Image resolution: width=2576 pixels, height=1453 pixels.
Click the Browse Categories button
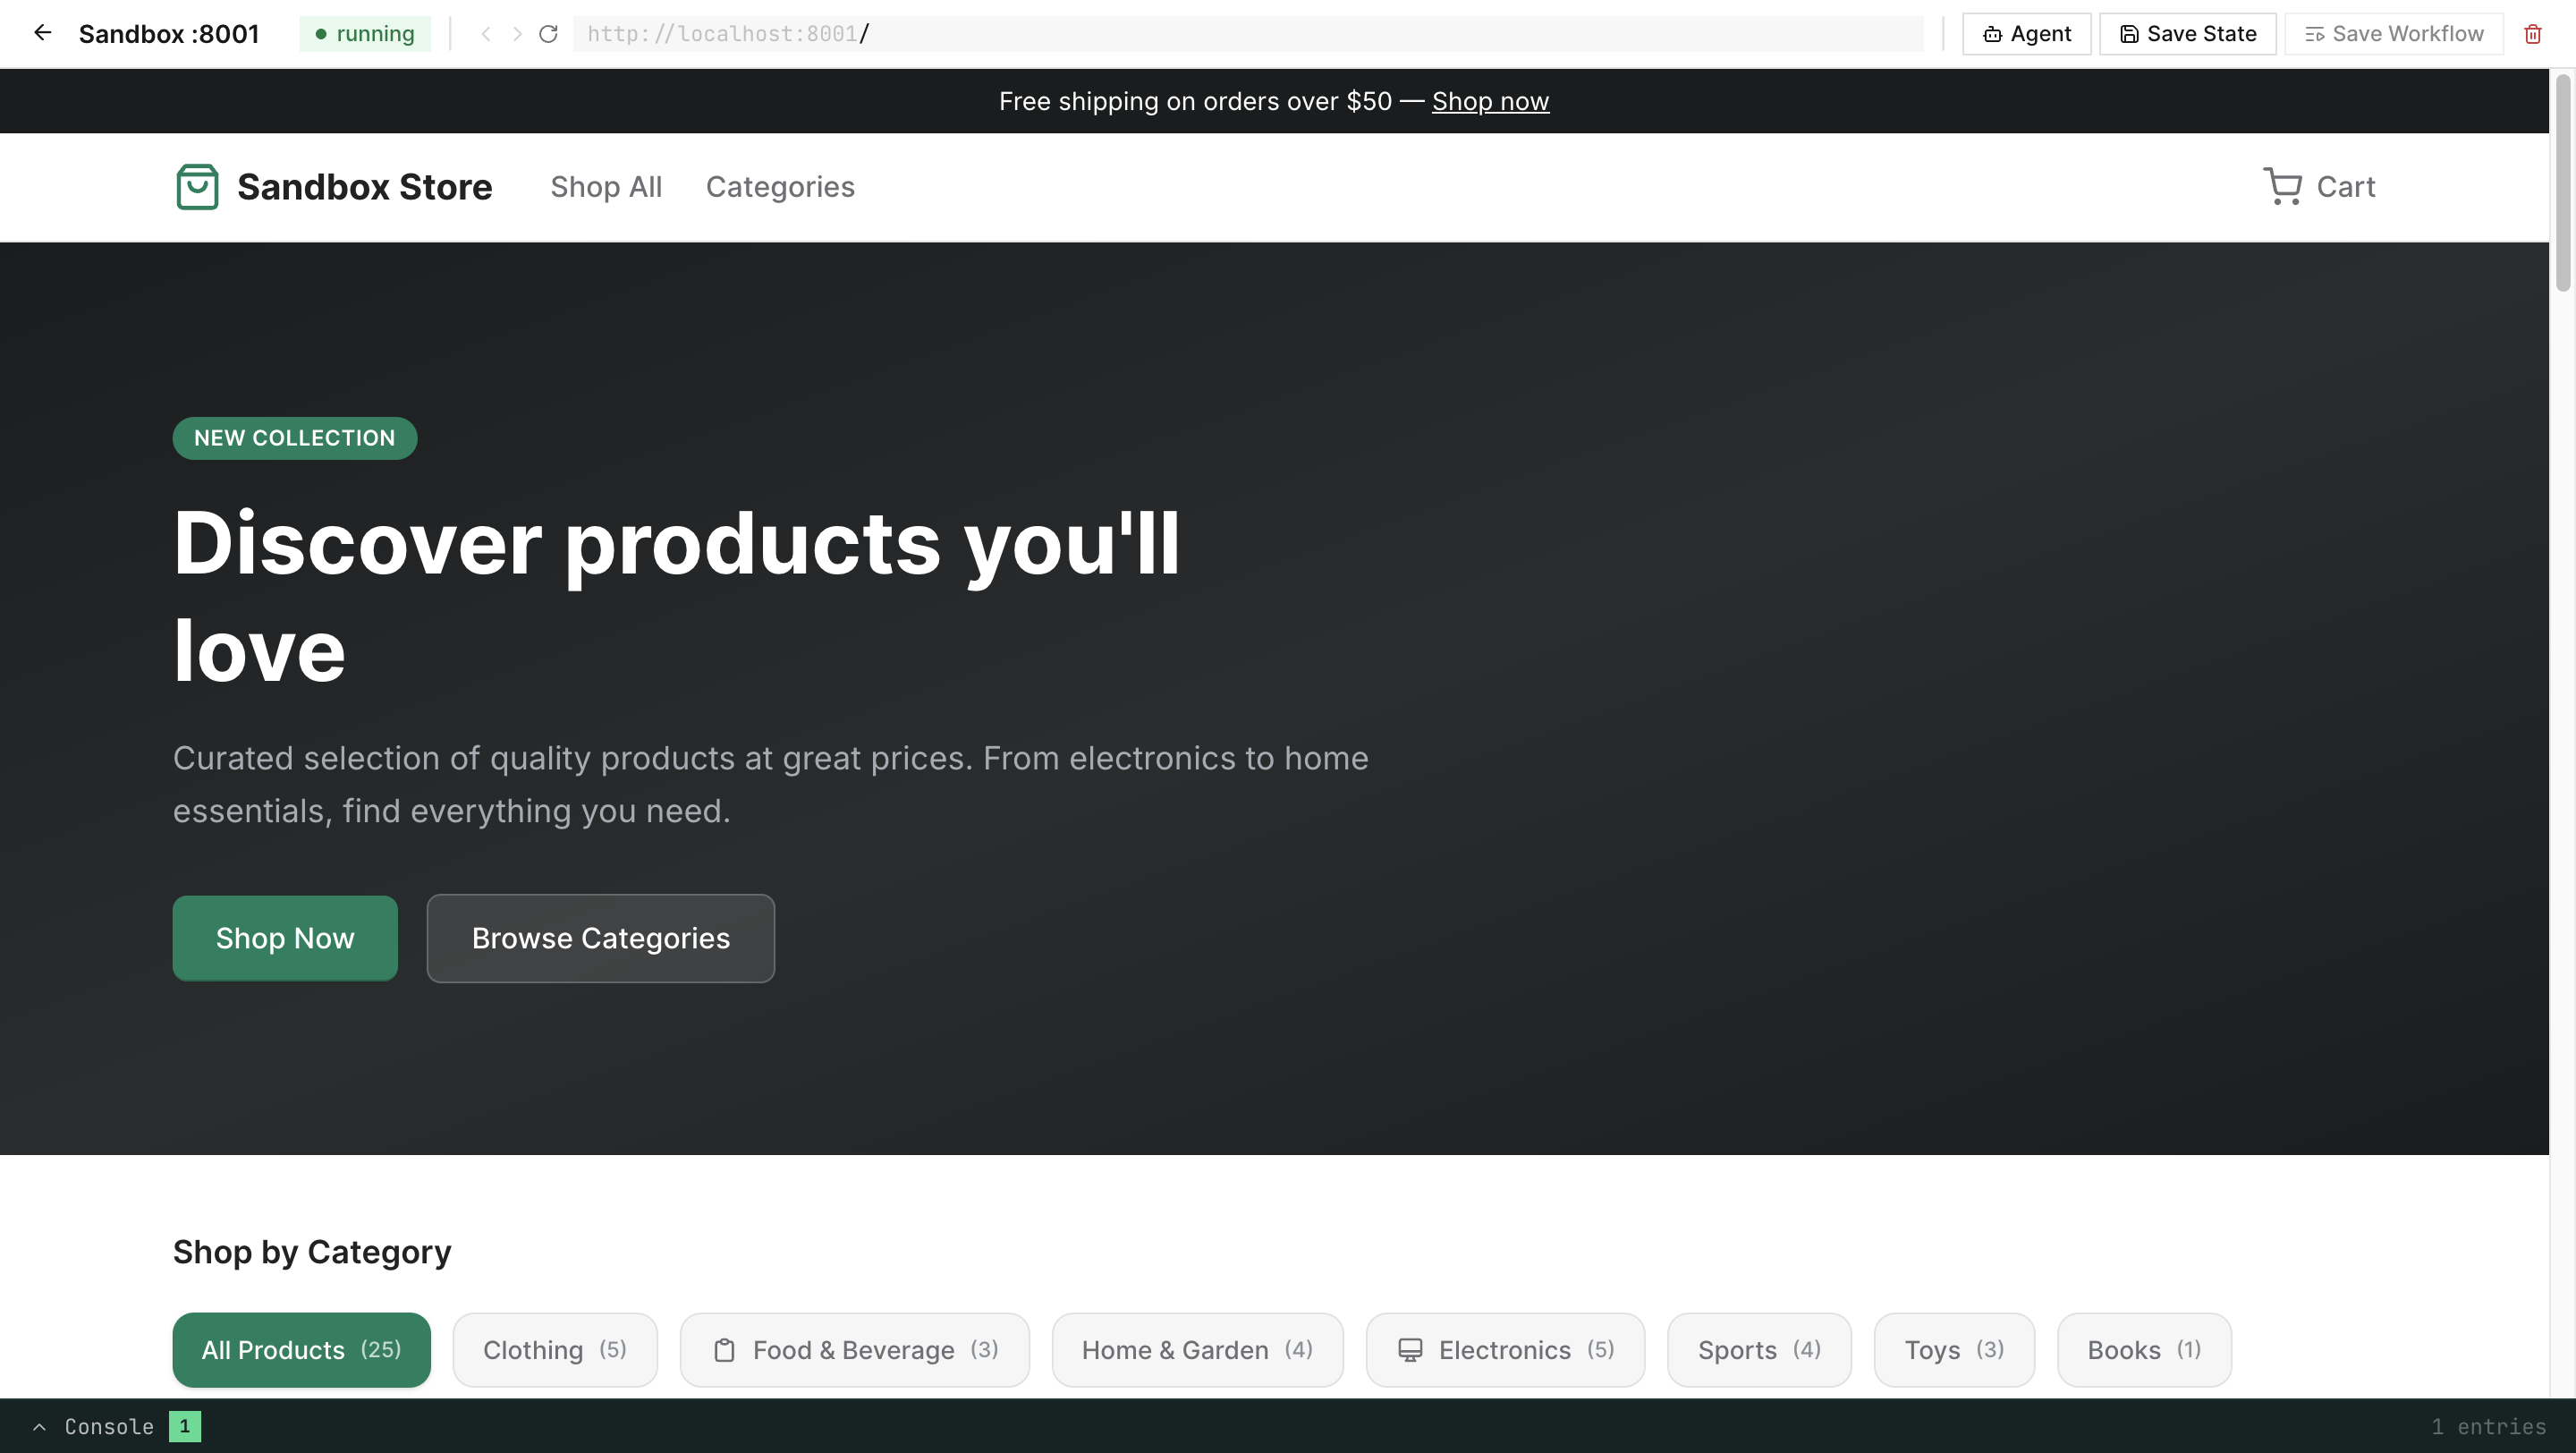pos(600,938)
